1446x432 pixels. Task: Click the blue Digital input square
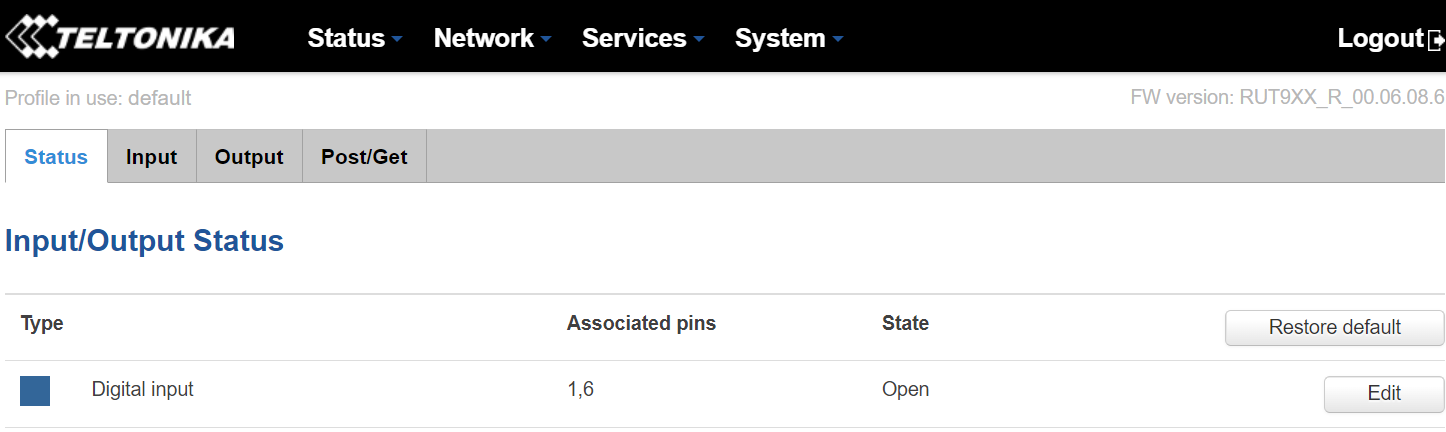coord(35,391)
